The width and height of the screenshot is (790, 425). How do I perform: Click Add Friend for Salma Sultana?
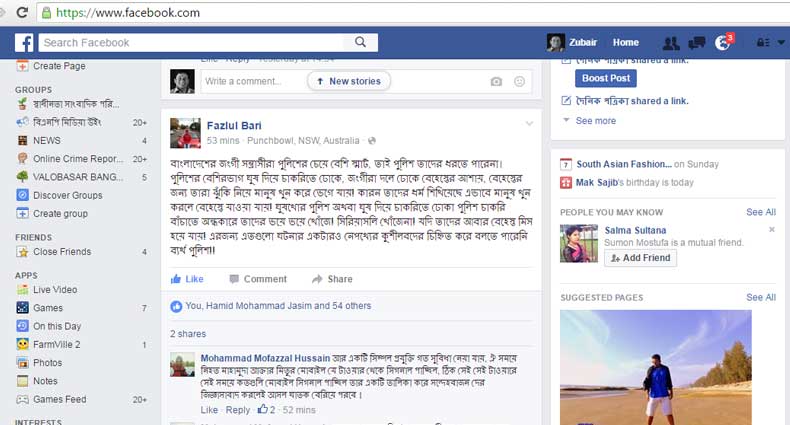640,258
